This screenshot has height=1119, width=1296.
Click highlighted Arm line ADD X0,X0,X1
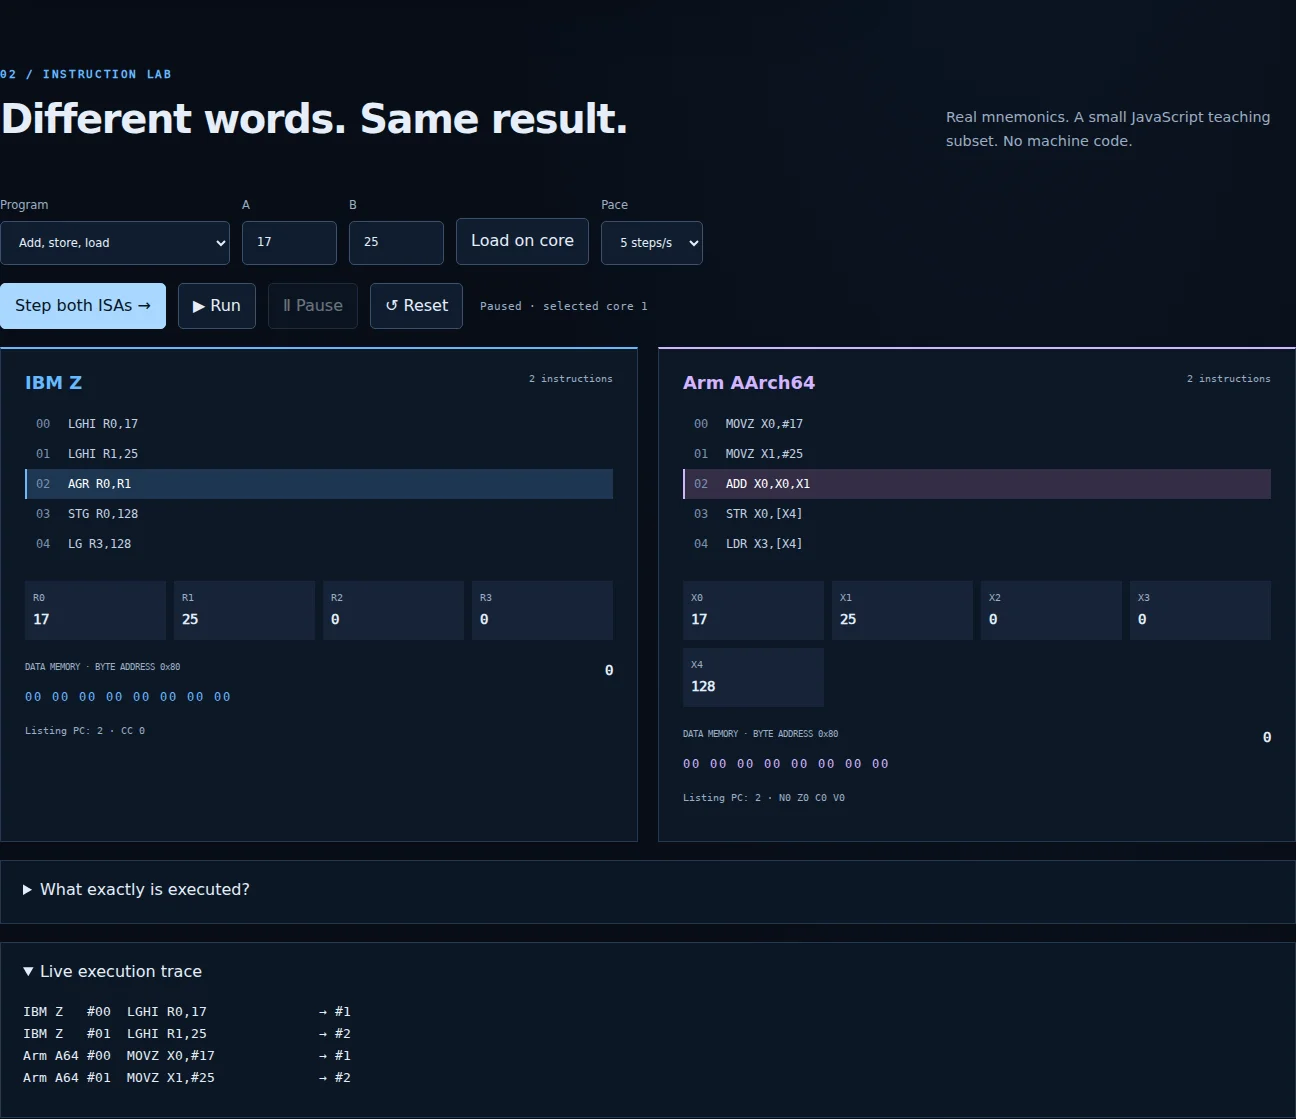(977, 484)
